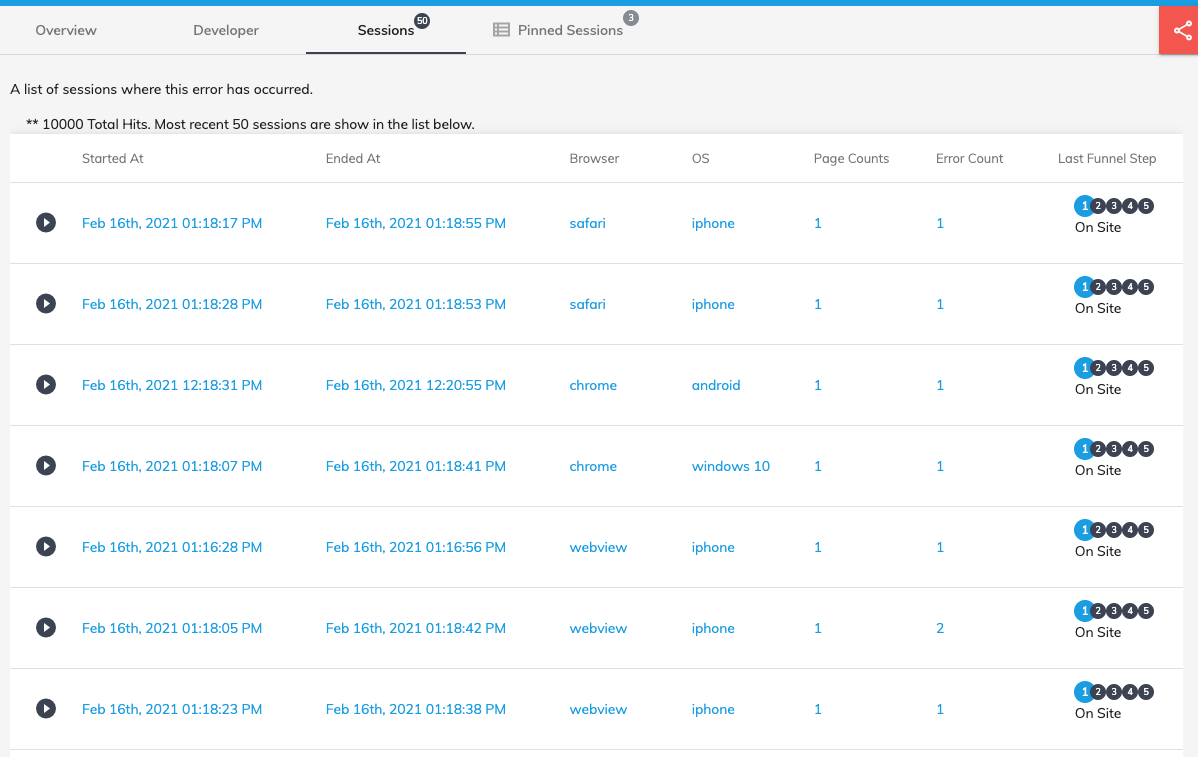Click chrome in the android row
The image size is (1198, 757).
593,385
